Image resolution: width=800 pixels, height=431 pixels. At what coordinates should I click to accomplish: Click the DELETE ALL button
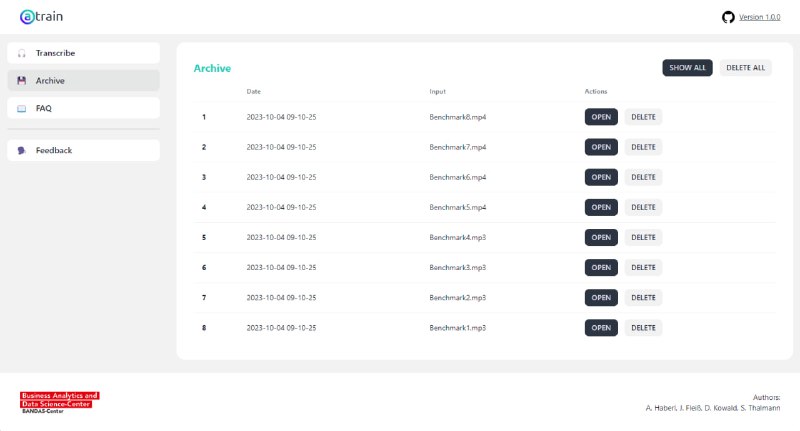point(745,68)
